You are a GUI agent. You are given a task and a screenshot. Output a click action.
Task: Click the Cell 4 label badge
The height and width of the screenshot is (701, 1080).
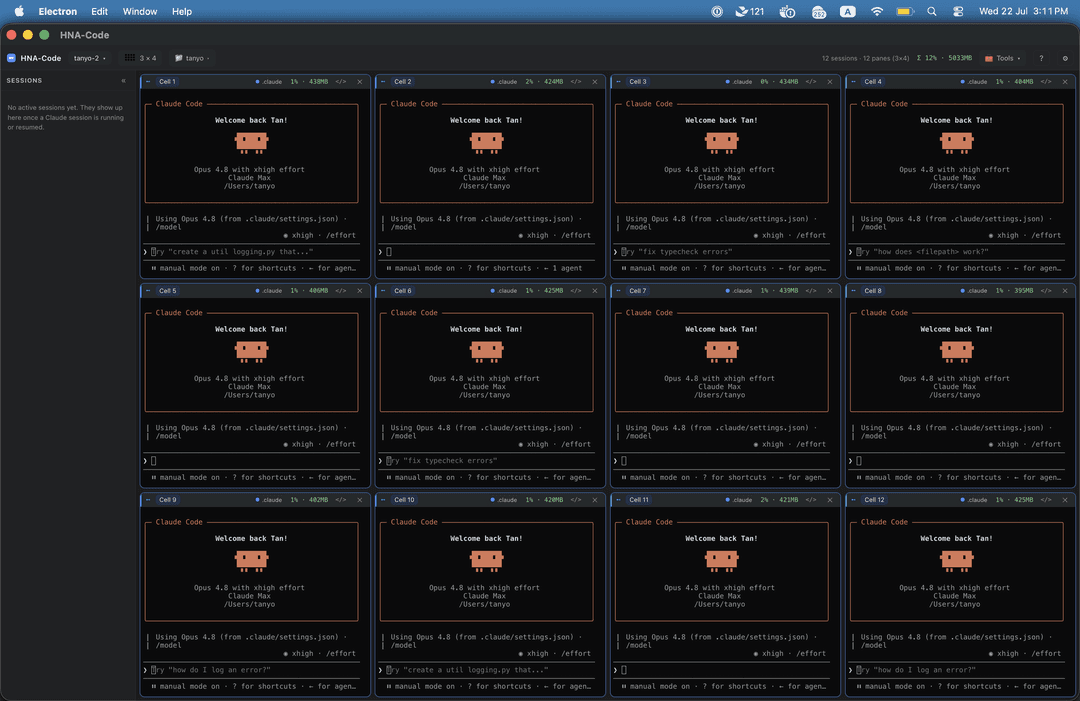tap(873, 82)
